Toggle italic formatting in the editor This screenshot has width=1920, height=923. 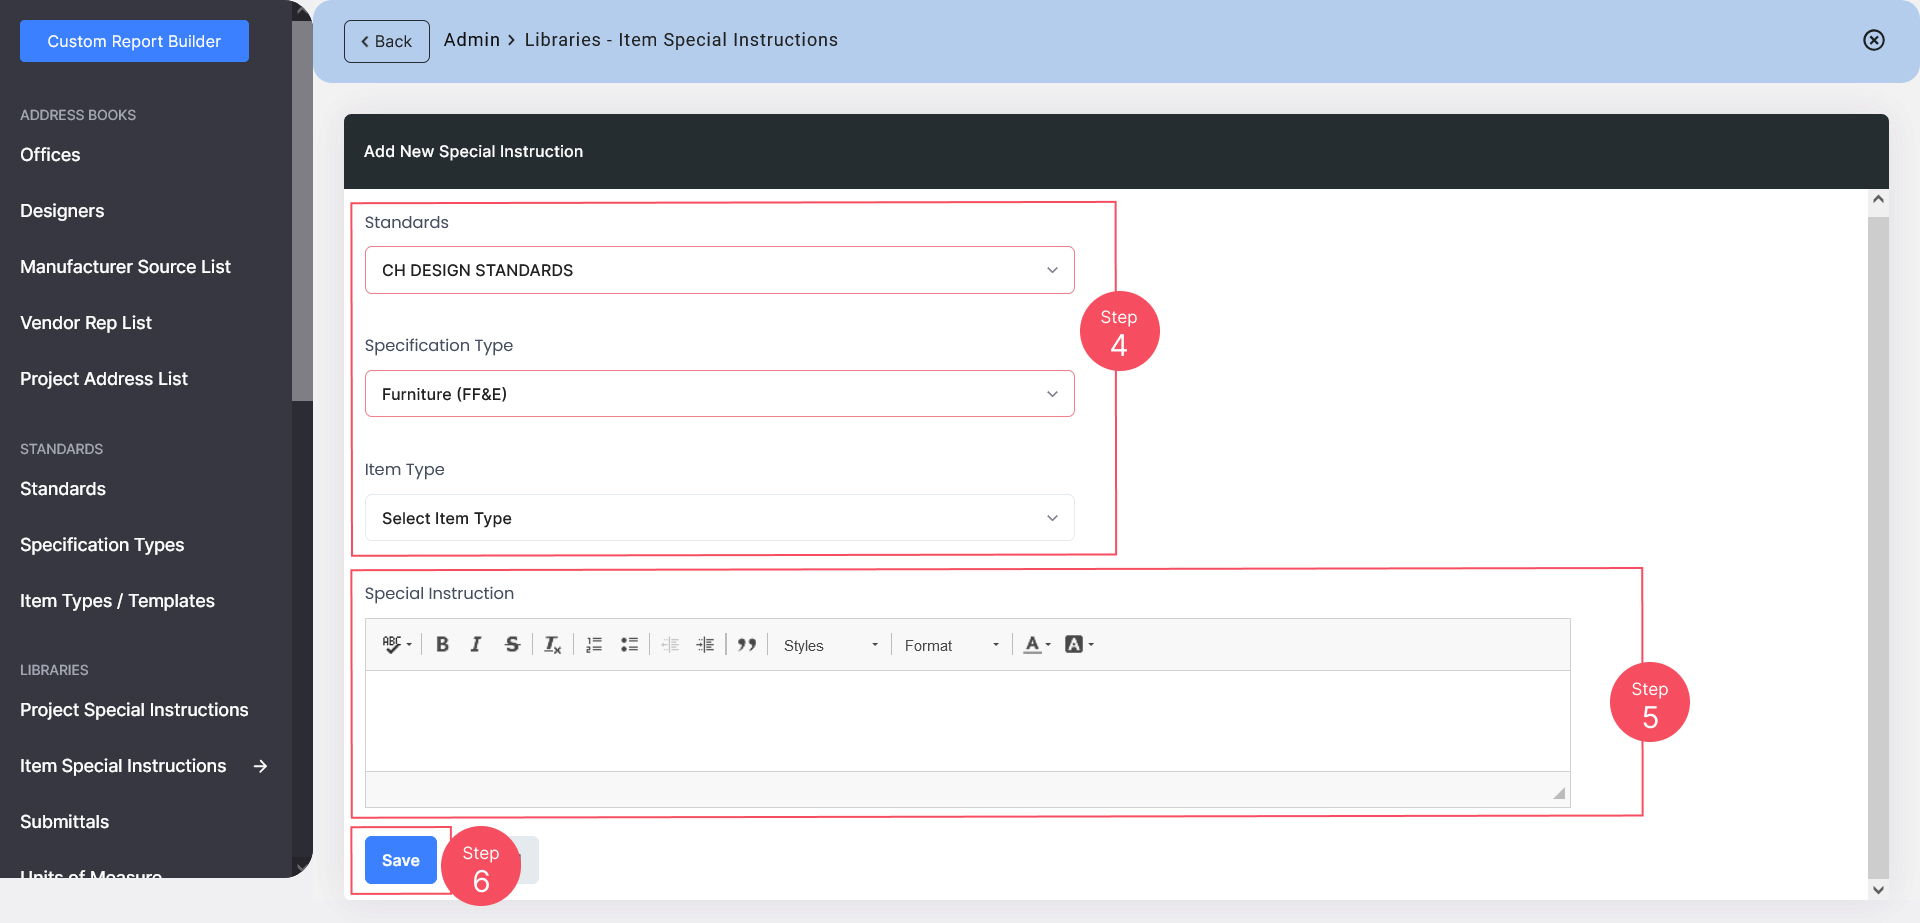point(476,645)
